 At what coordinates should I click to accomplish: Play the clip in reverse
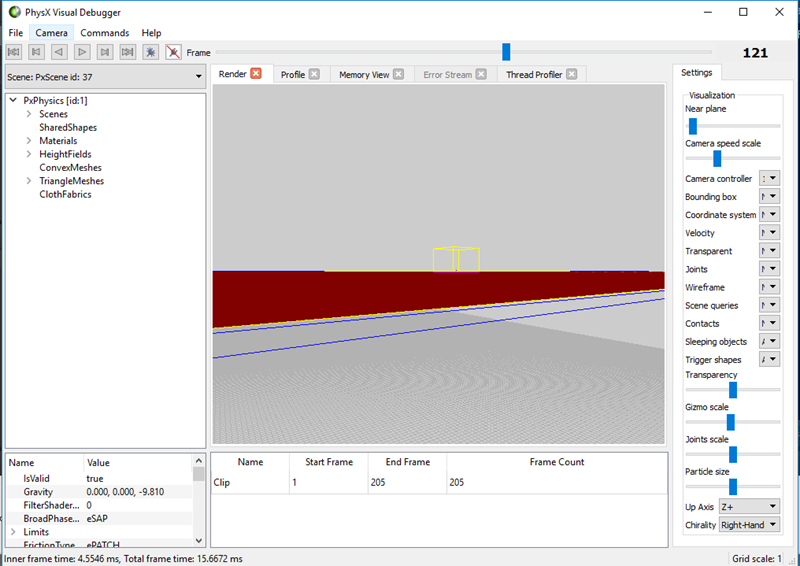point(59,52)
